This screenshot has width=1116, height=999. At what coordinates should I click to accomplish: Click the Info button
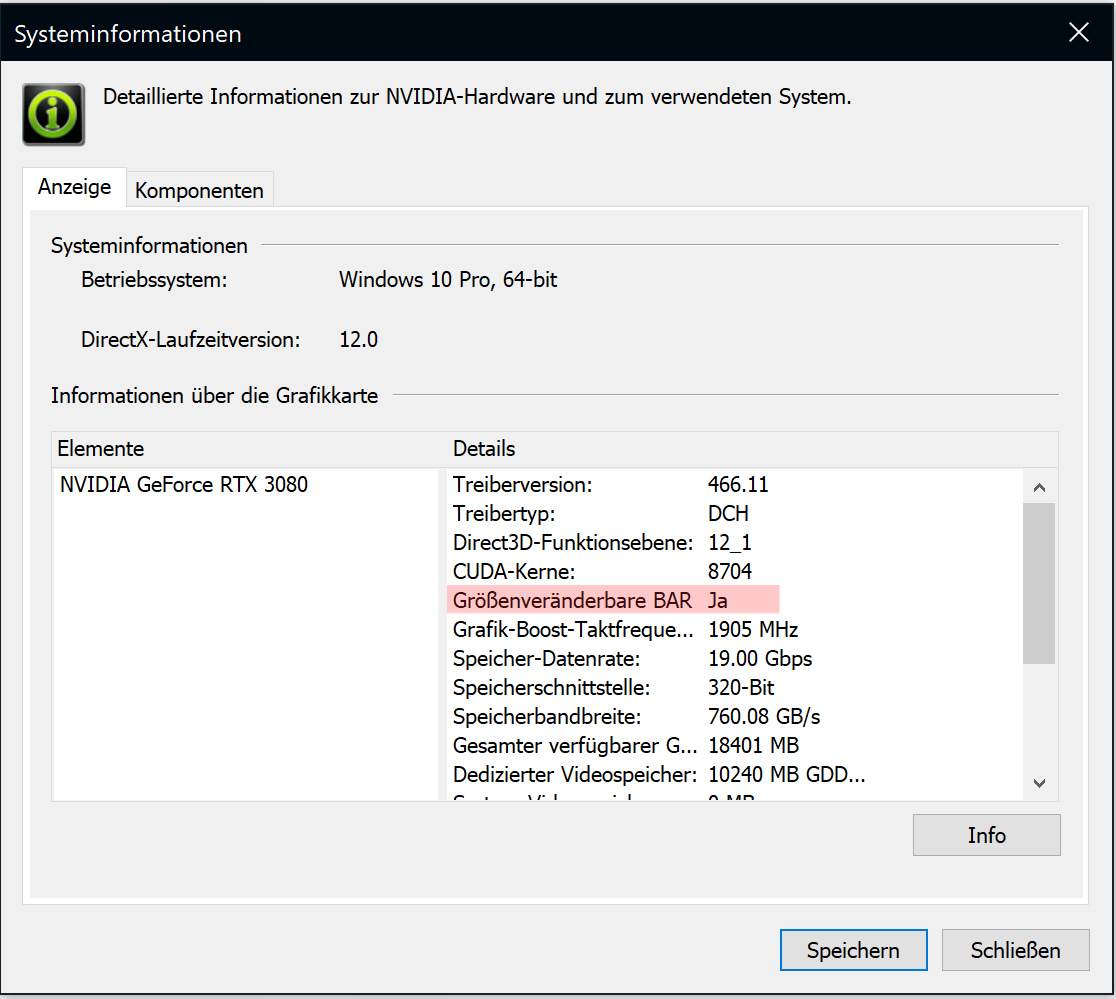tap(986, 835)
